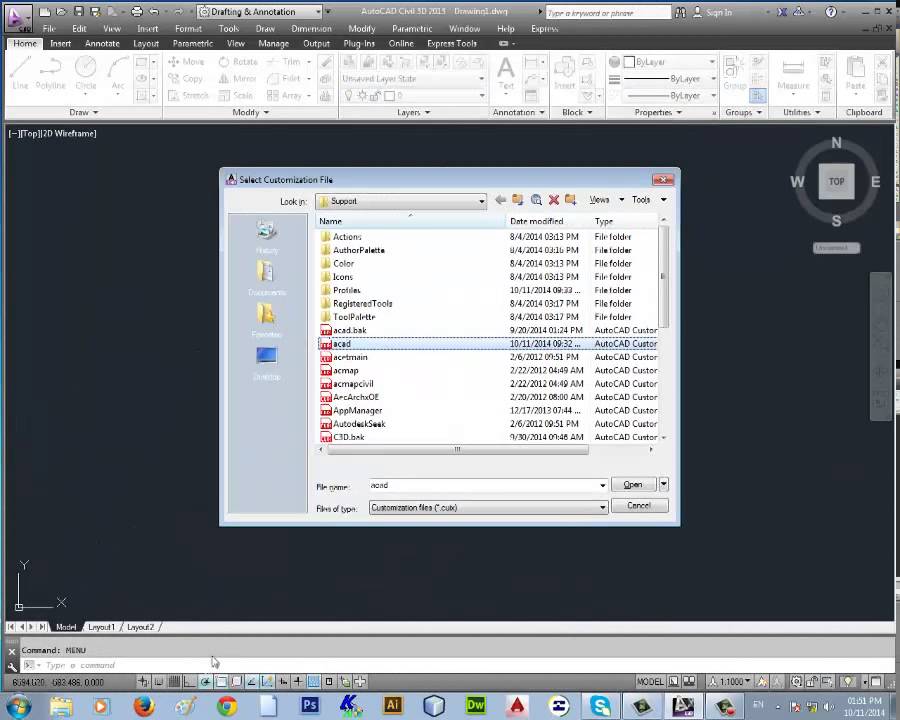The width and height of the screenshot is (900, 720).
Task: Click the Sign In link
Action: pyautogui.click(x=719, y=12)
